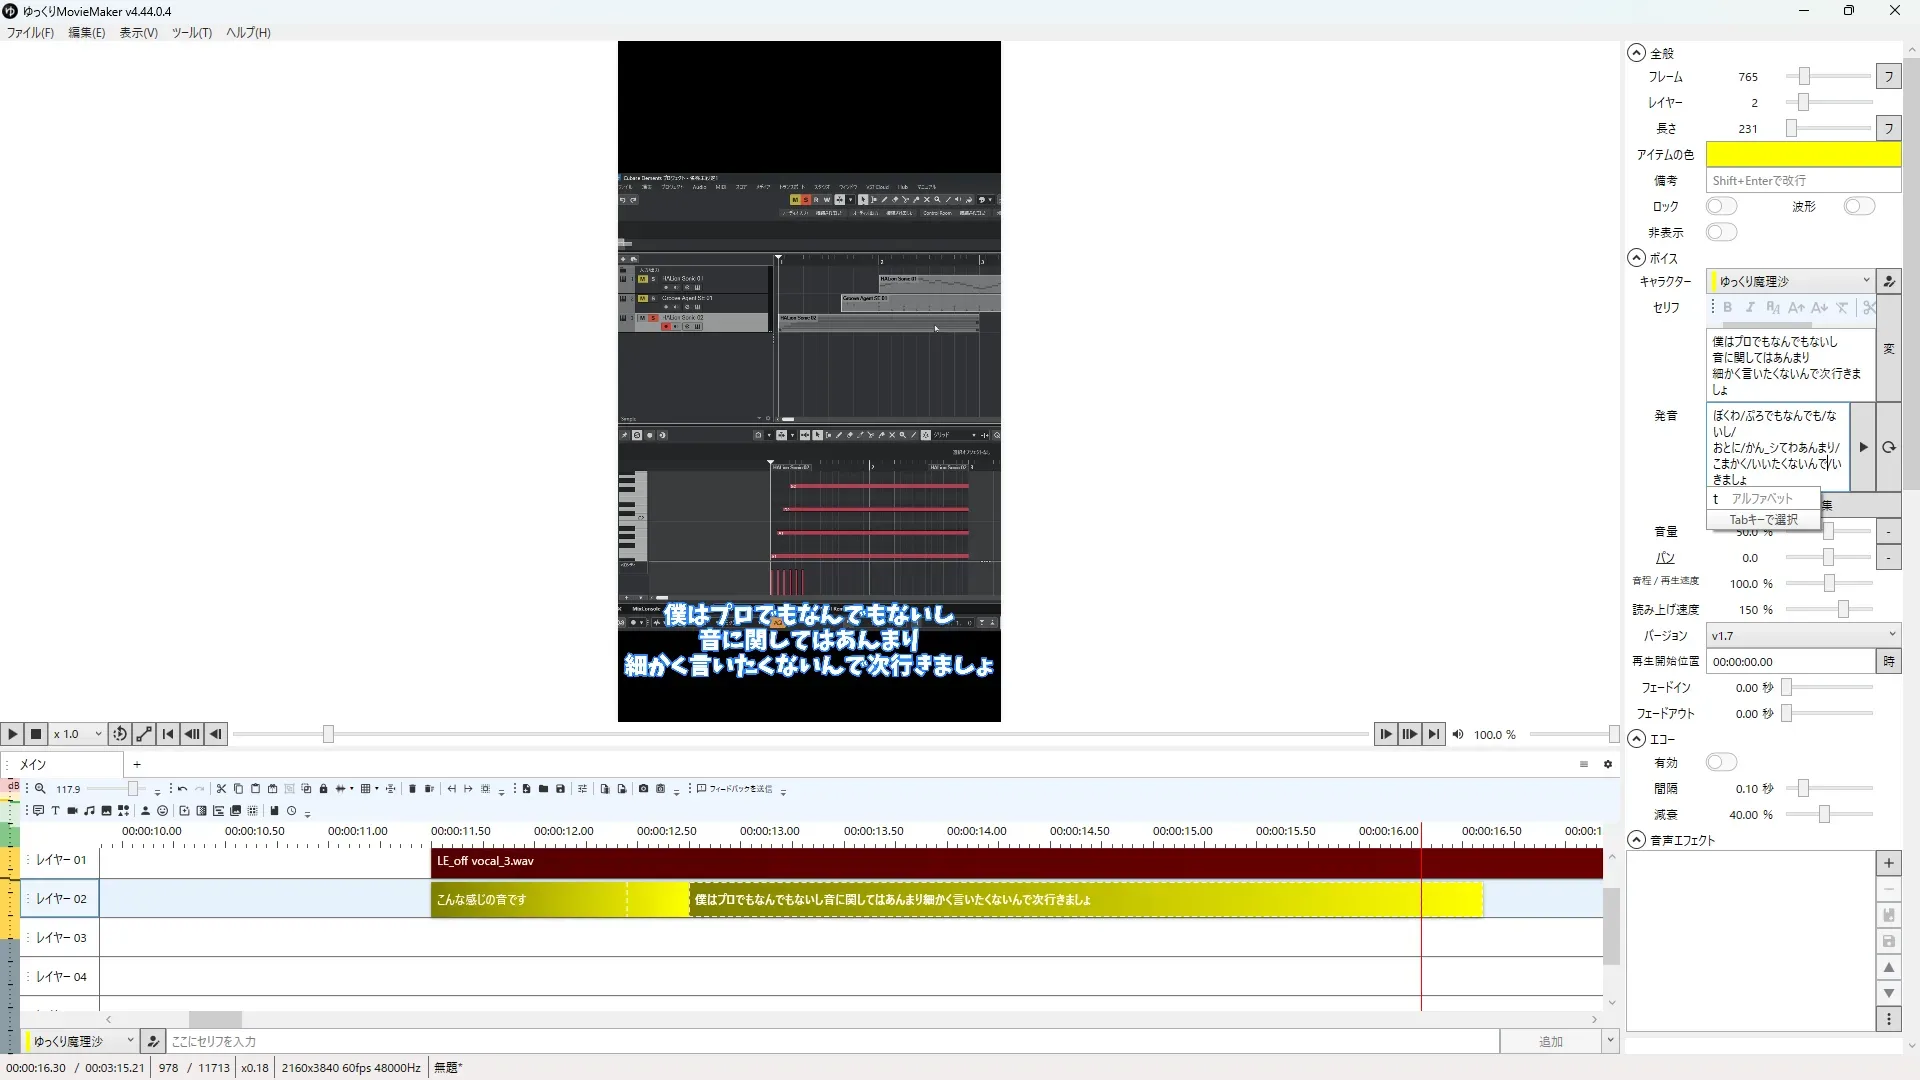Click the cut scissors icon in timeline toolbar
Screen dimensions: 1920x1080
click(221, 789)
